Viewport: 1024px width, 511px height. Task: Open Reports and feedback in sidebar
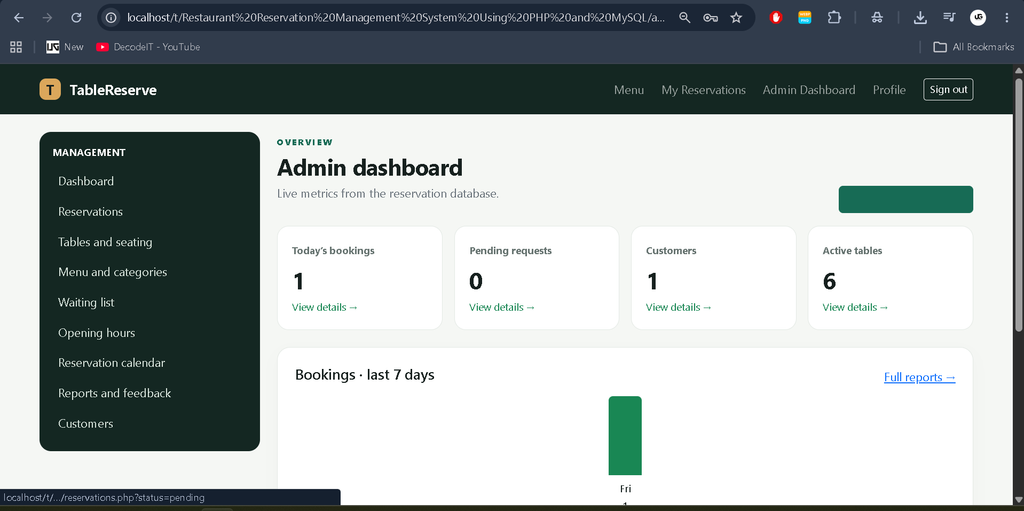[114, 393]
